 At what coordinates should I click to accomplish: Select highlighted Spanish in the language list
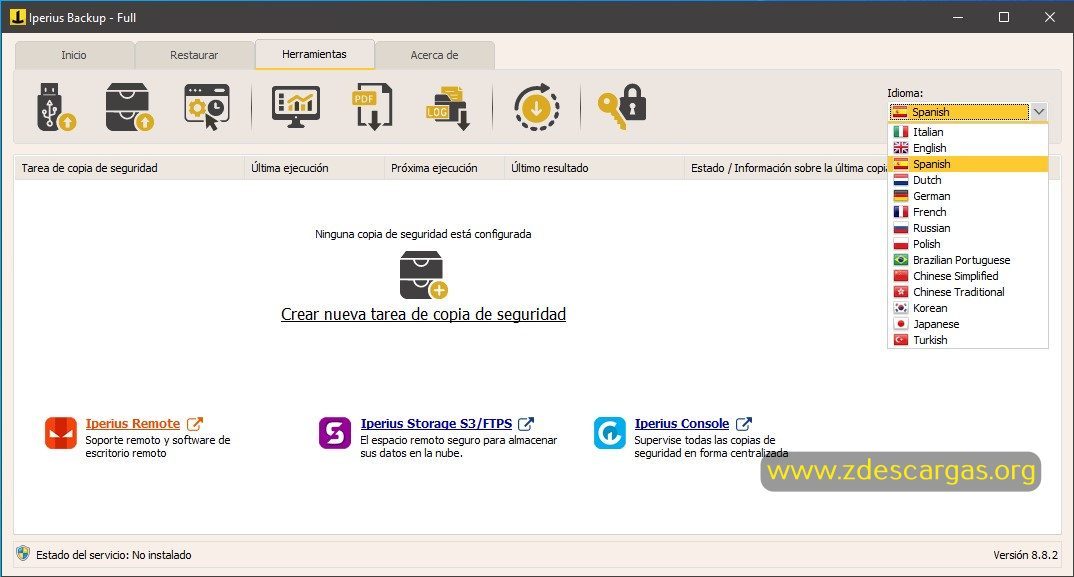(968, 164)
